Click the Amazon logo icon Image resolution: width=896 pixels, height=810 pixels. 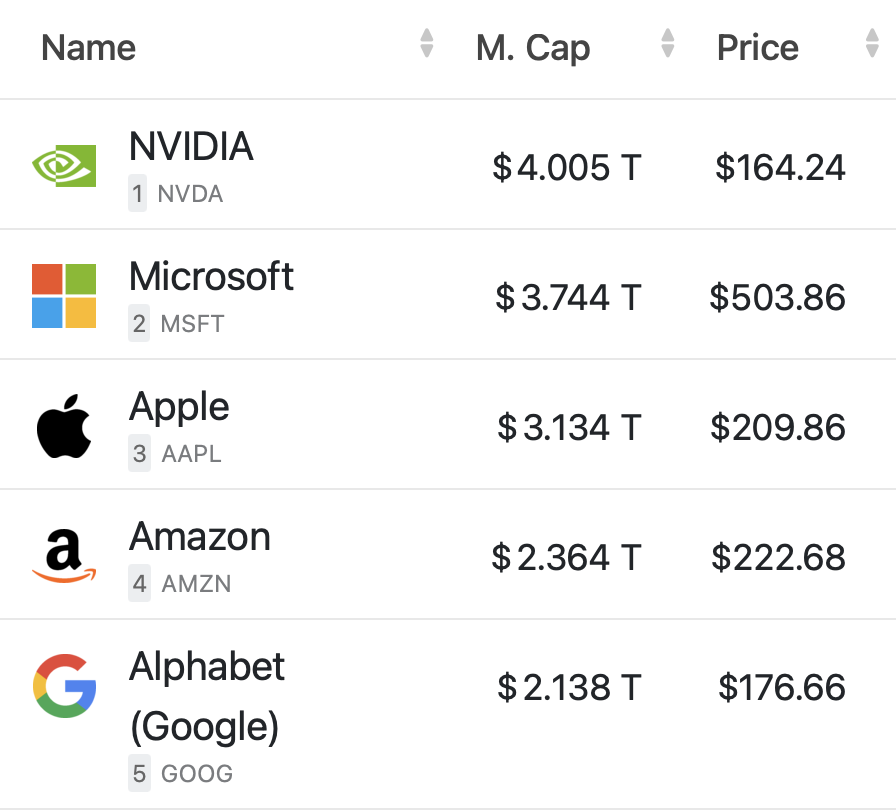[64, 556]
